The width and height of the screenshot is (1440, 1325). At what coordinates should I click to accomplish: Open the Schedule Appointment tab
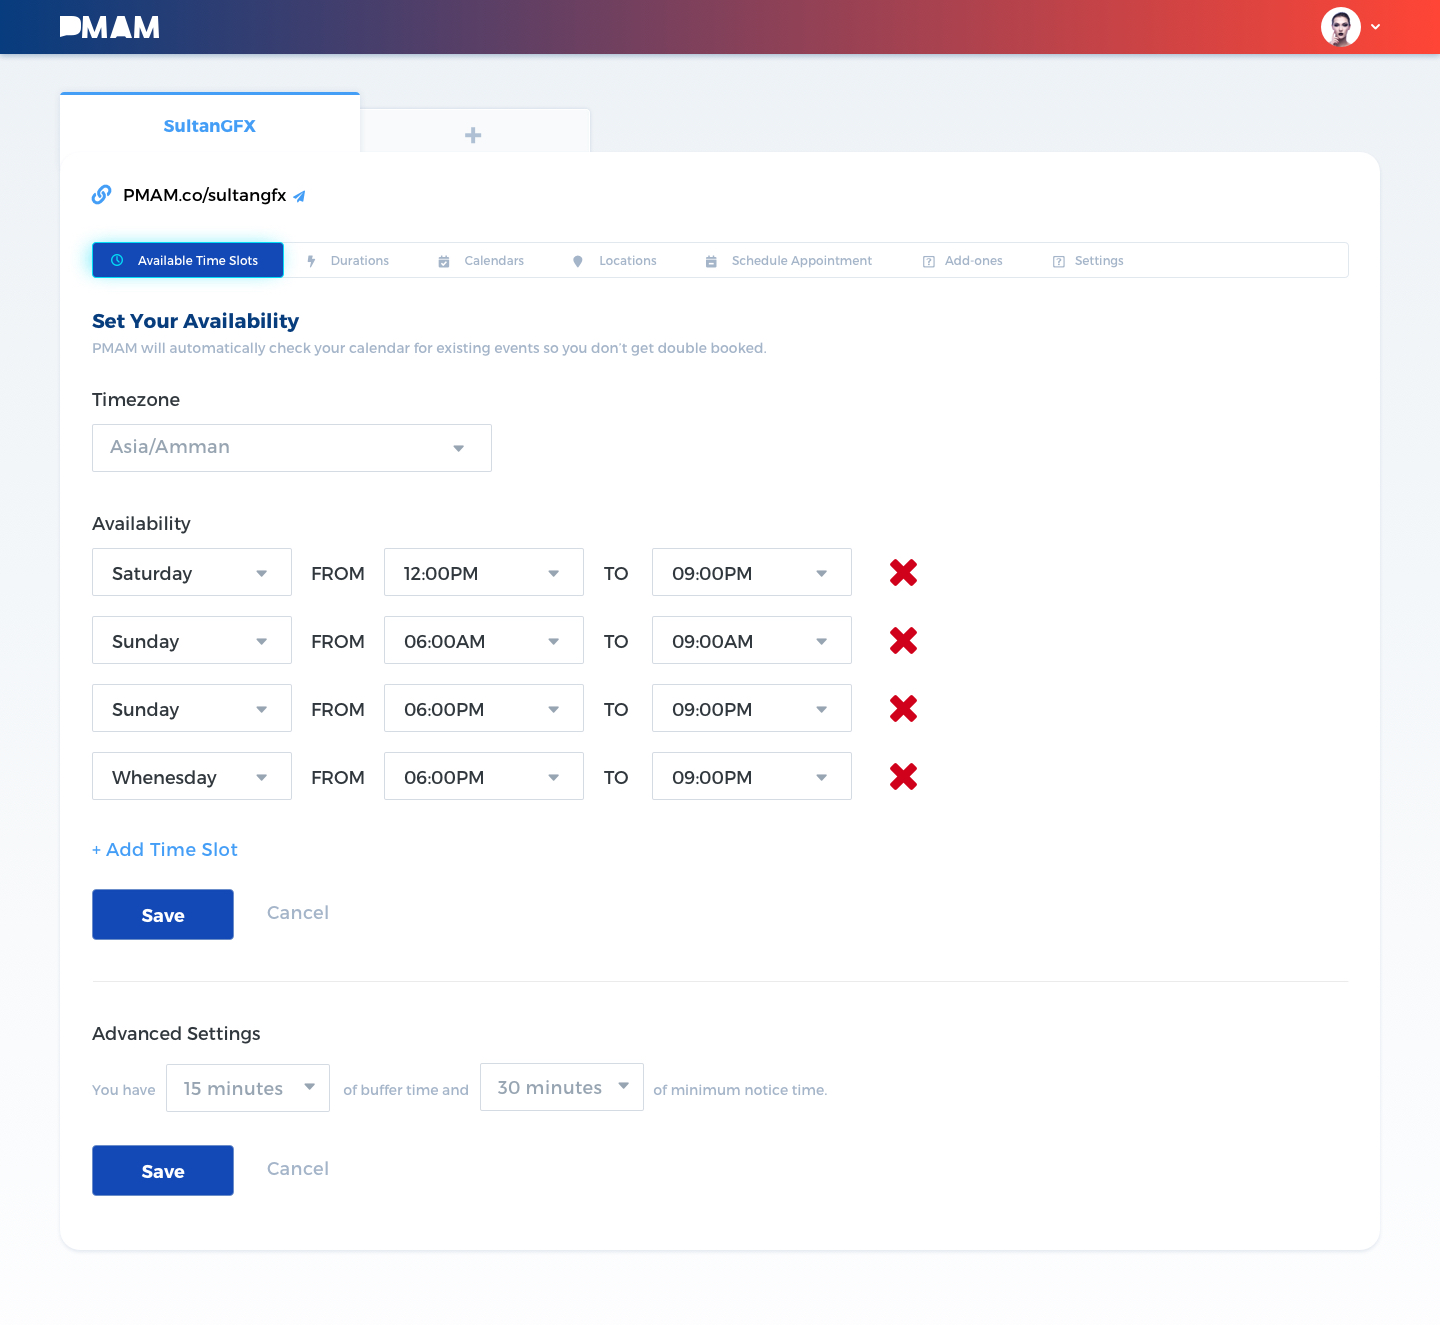pyautogui.click(x=789, y=261)
